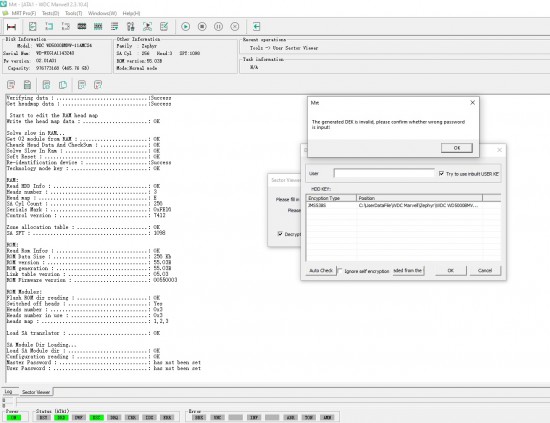Click Cancel in the HDD key dialog
Viewport: 550px width, 423px height.
point(485,270)
